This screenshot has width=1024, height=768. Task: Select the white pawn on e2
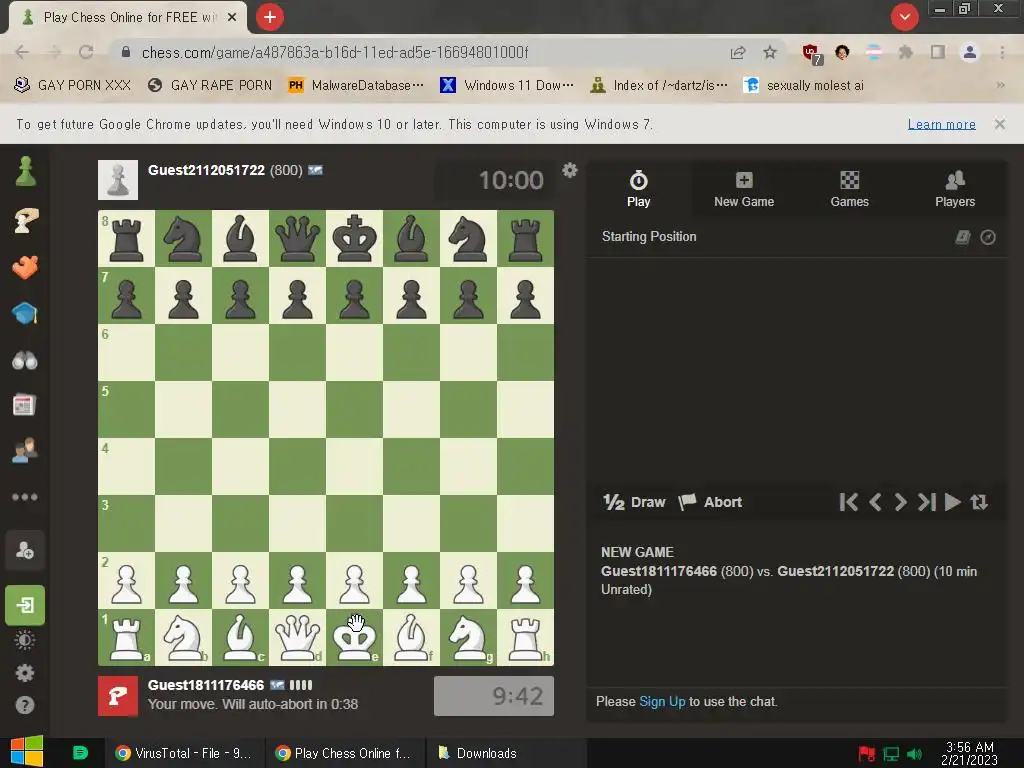click(355, 581)
